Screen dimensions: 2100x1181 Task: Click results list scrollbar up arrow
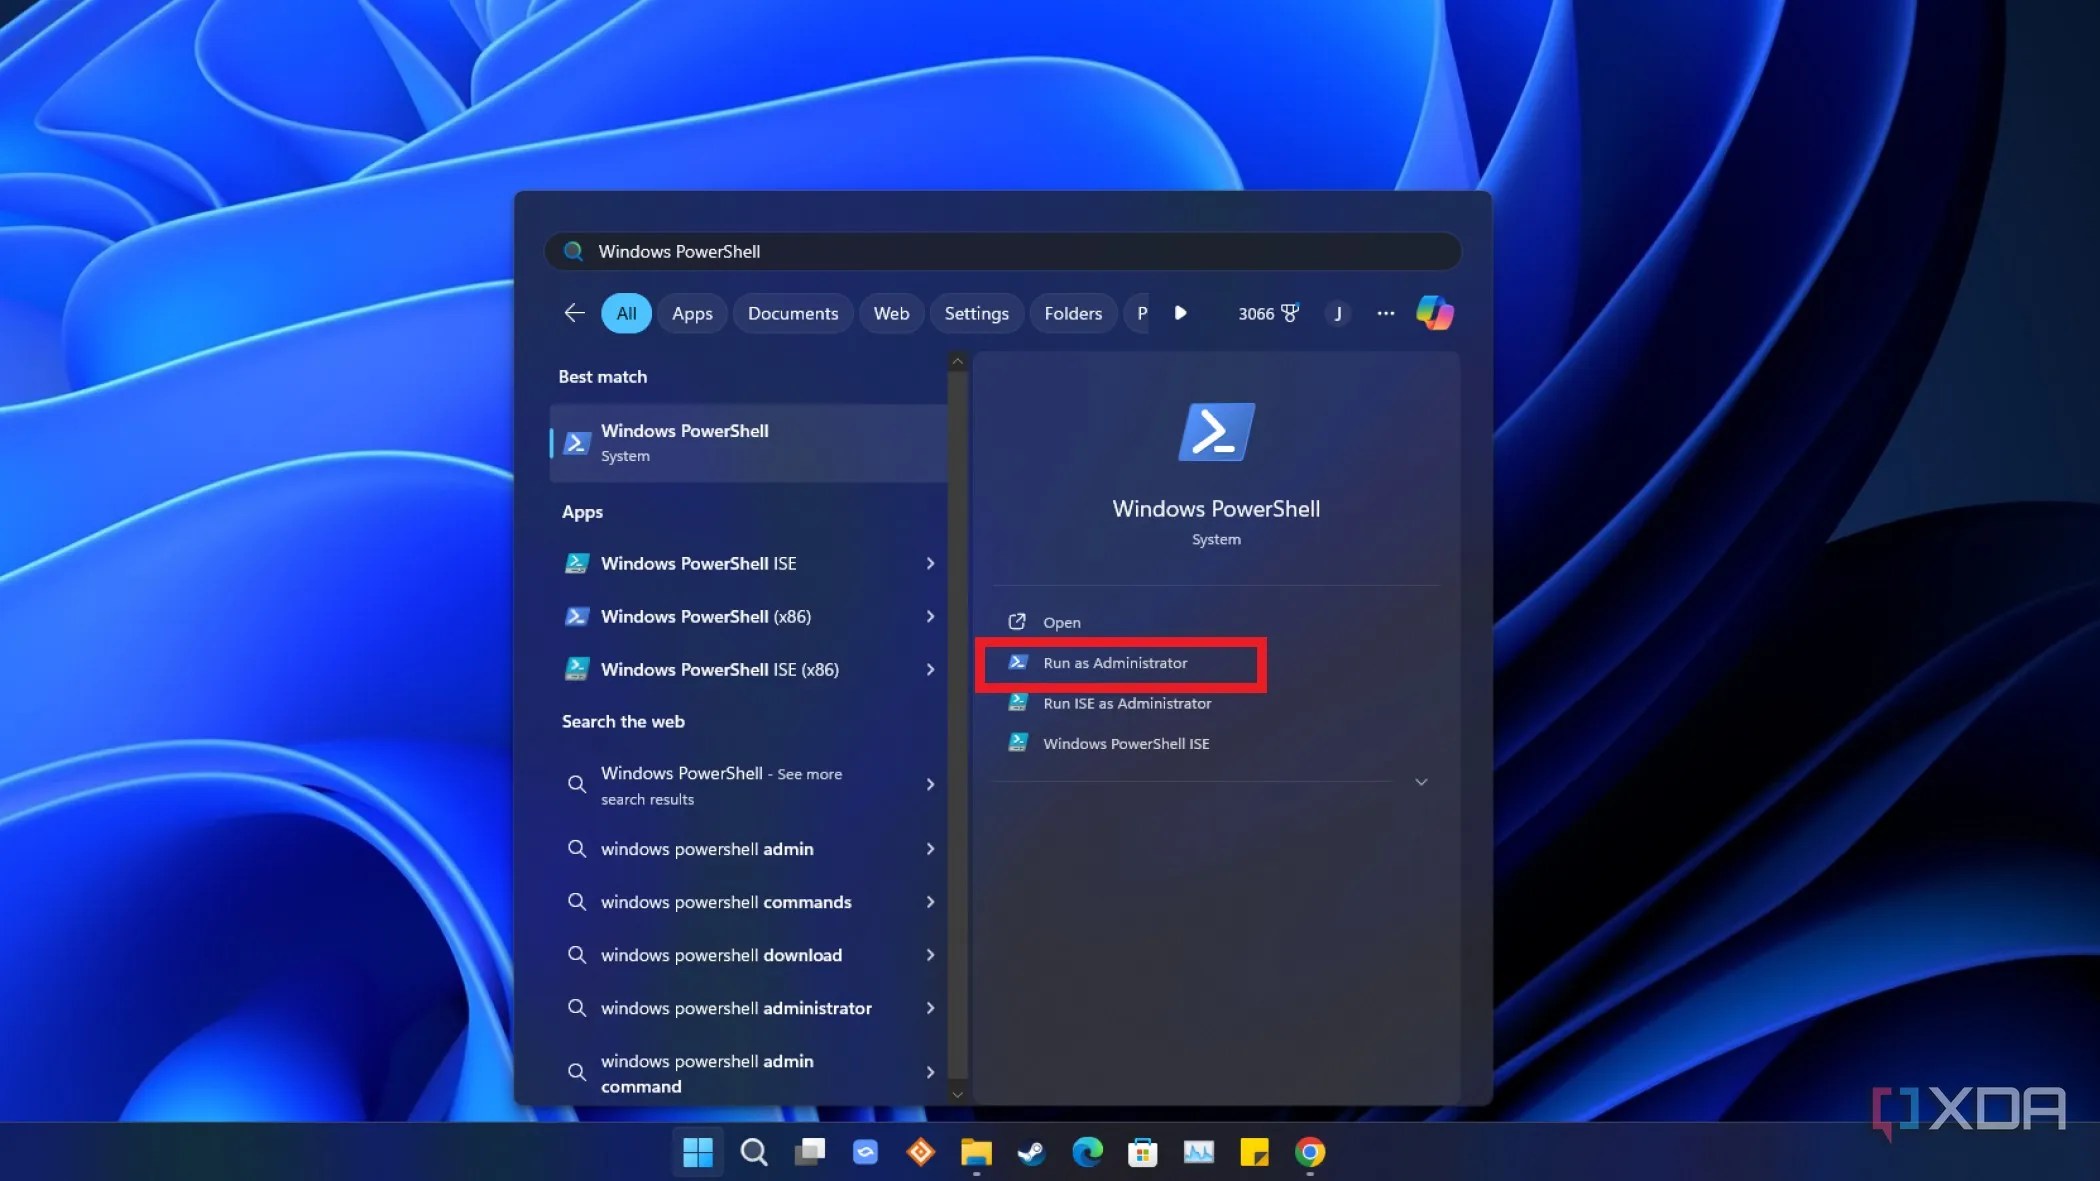click(x=957, y=362)
